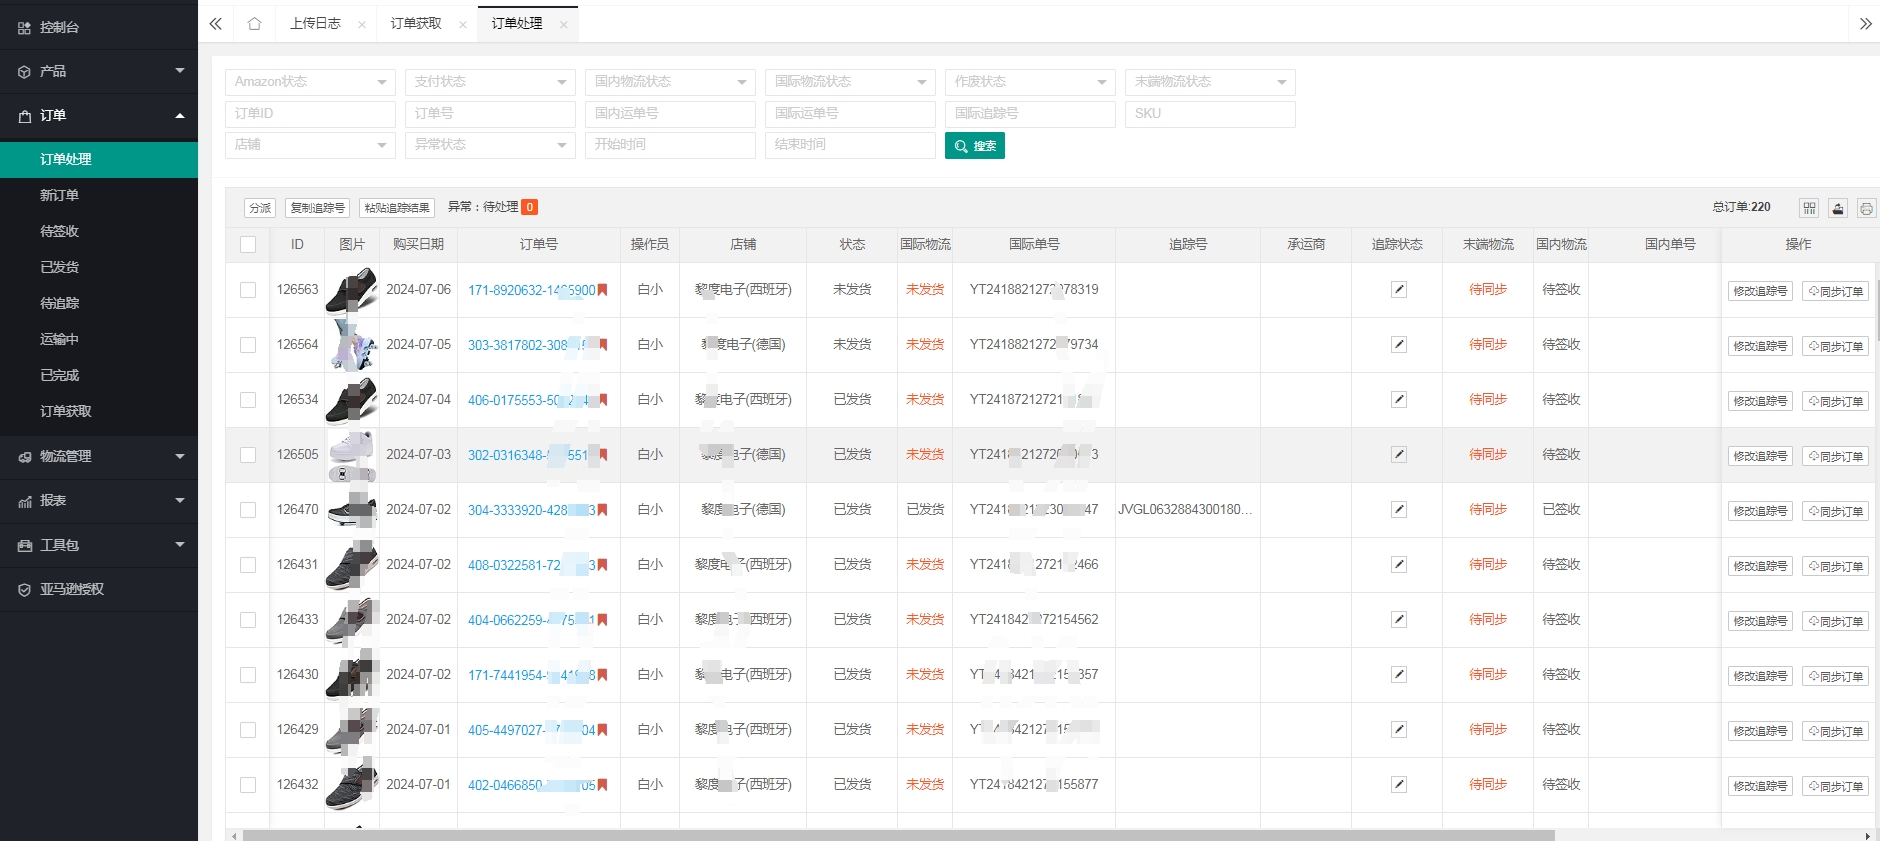
Task: Collapse the sidebar with the double-arrow icon
Action: pos(216,24)
